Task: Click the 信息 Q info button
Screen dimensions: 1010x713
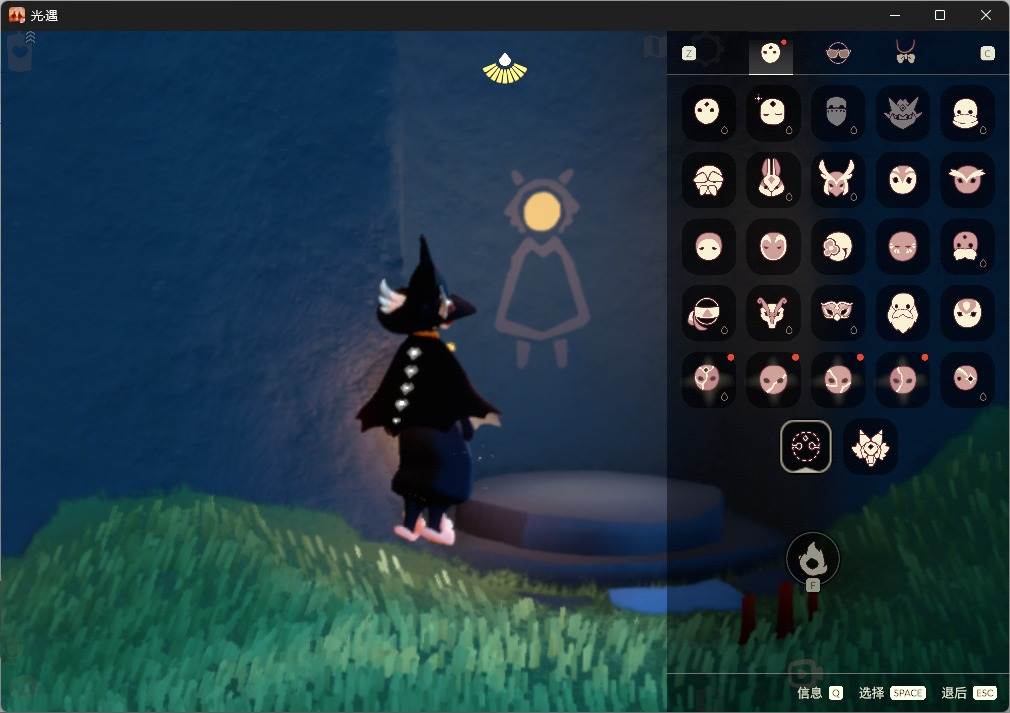Action: (x=819, y=693)
